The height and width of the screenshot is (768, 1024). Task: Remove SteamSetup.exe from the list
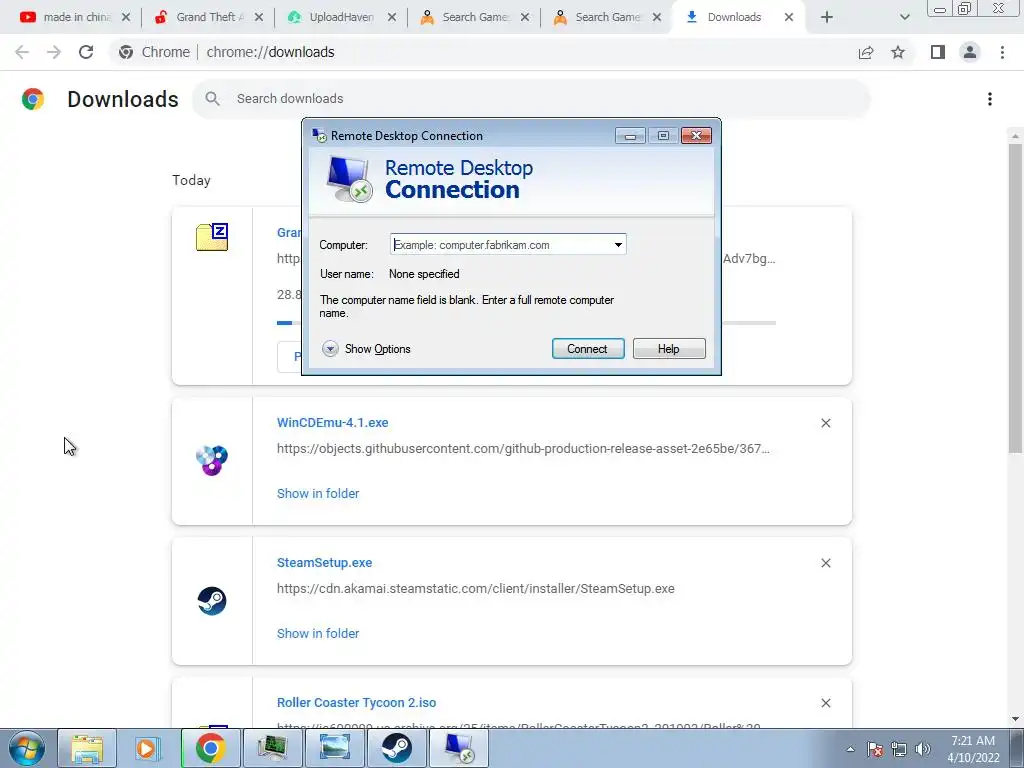point(825,563)
